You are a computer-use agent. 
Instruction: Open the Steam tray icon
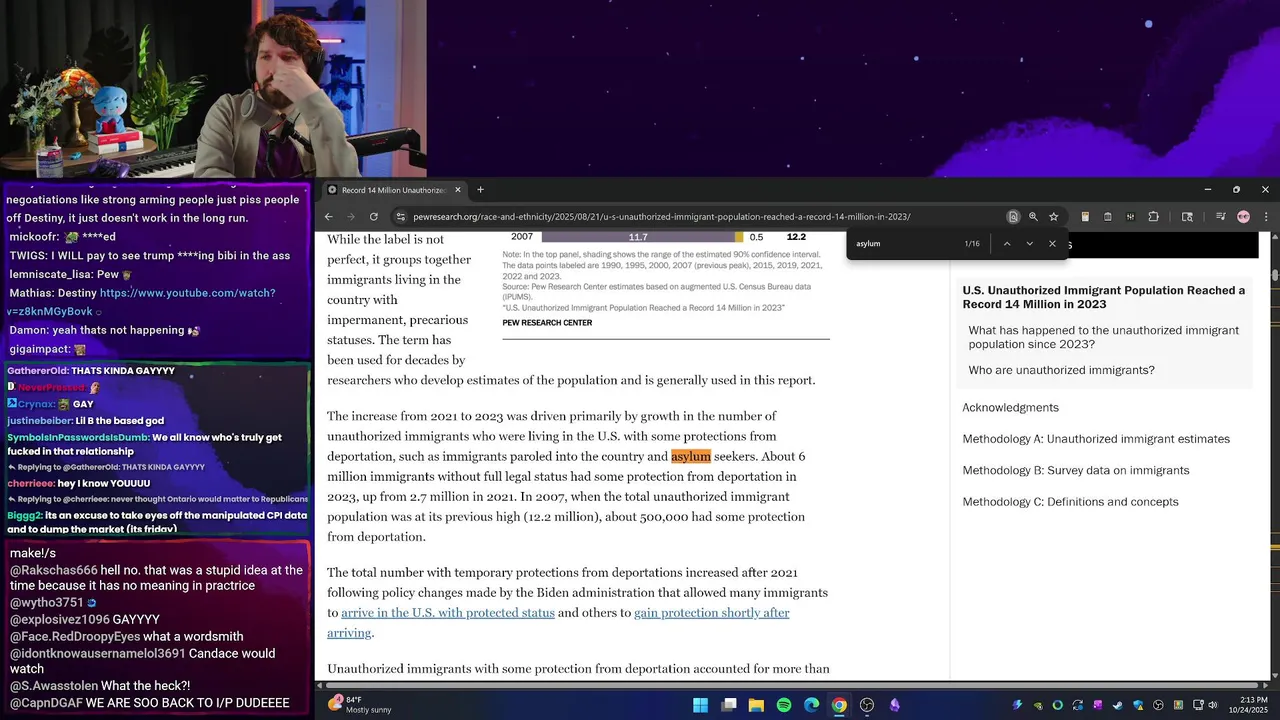coord(1118,705)
